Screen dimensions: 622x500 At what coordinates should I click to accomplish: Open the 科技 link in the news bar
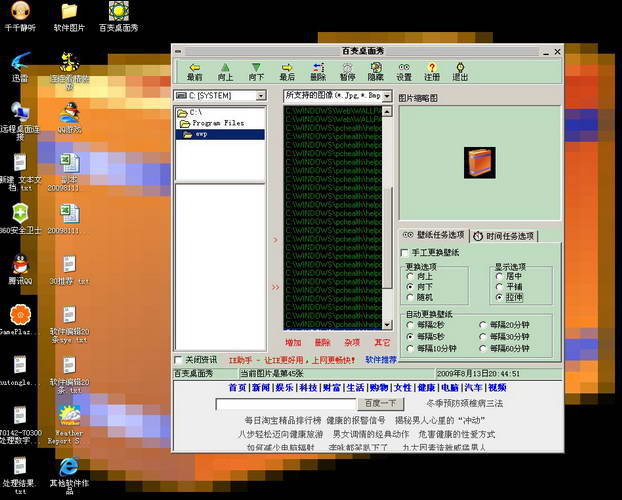point(308,388)
